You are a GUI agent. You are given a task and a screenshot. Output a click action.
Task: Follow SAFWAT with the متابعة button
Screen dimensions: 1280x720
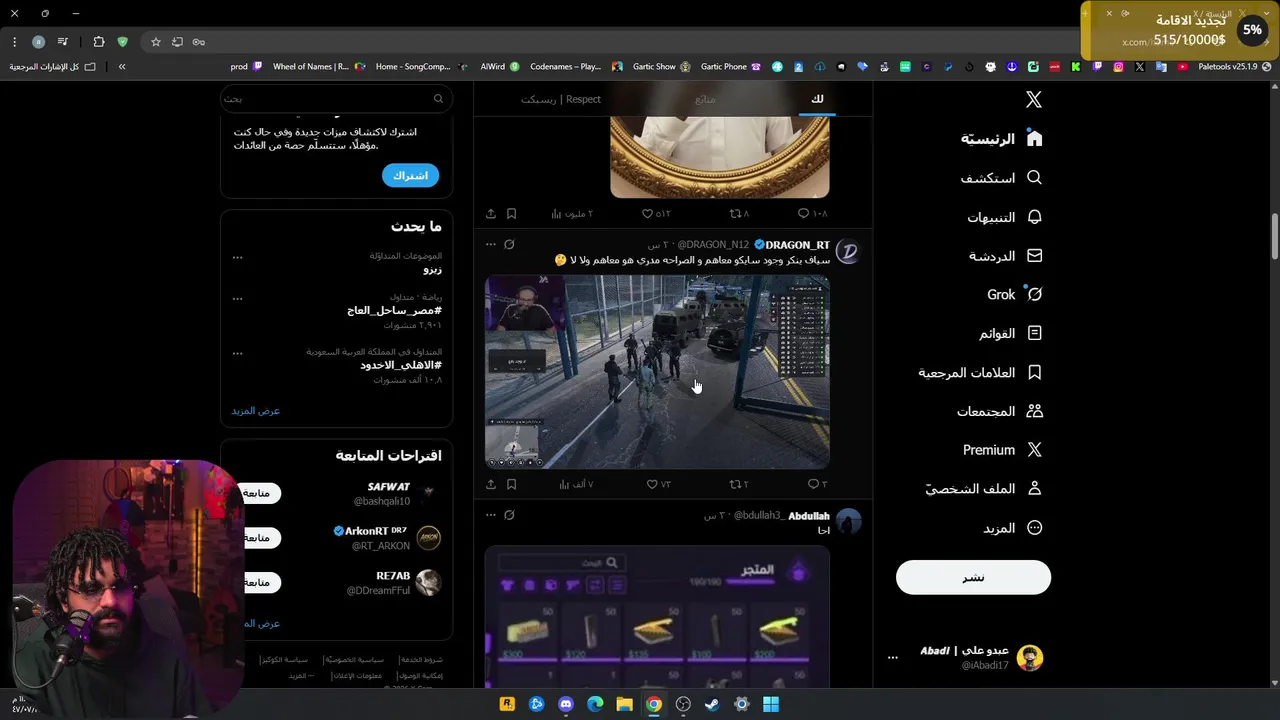(x=259, y=493)
